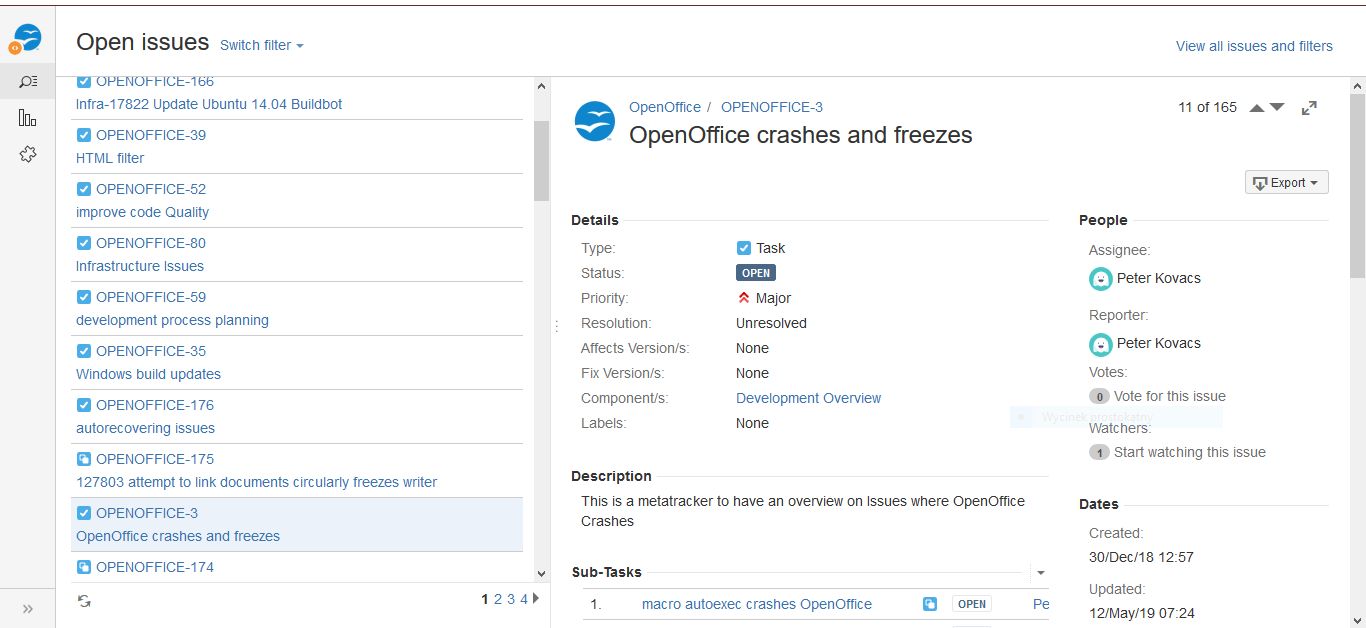Click Vote for this issue
1366x628 pixels.
click(1170, 396)
